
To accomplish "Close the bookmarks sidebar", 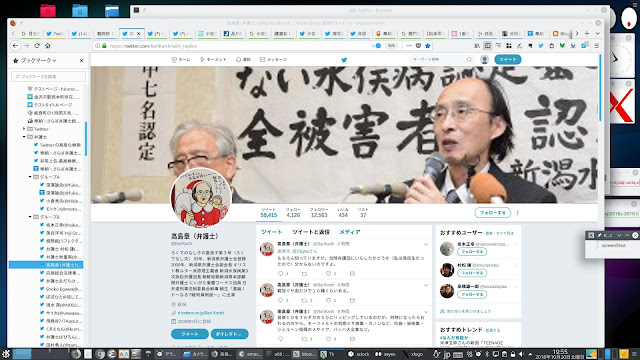I will pyautogui.click(x=82, y=60).
